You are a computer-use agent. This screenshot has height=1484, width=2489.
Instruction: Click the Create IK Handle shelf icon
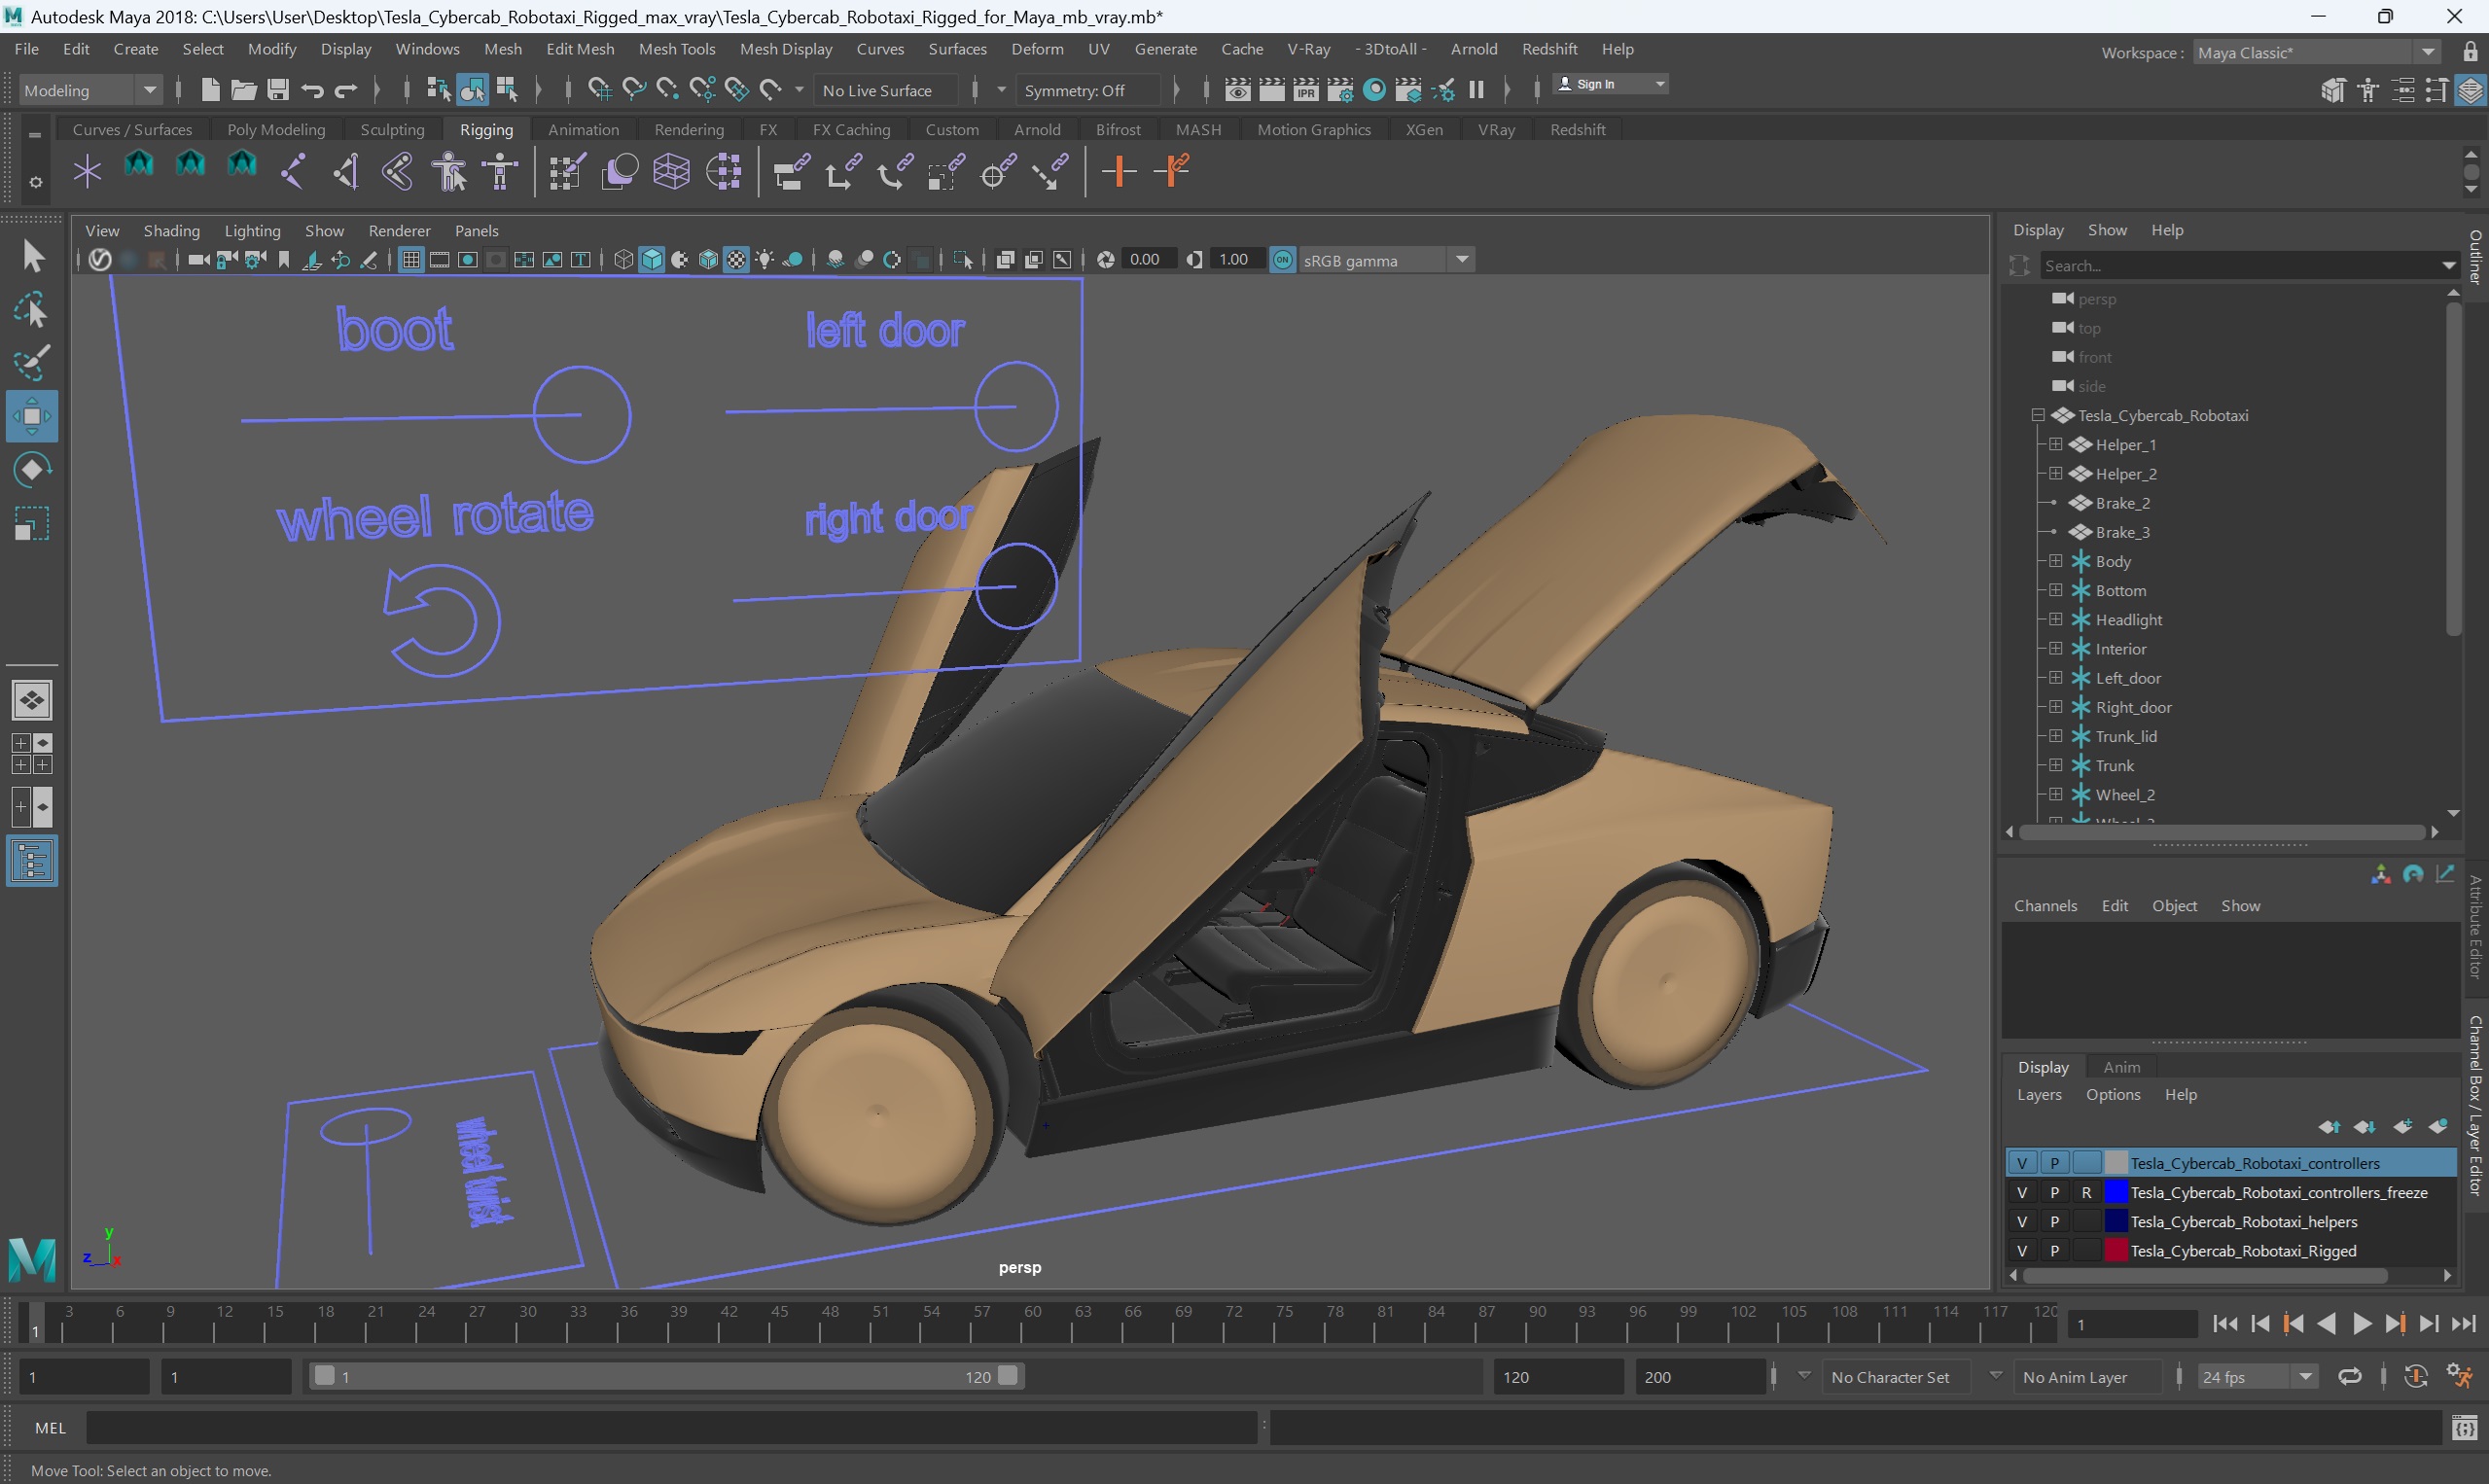pyautogui.click(x=345, y=171)
